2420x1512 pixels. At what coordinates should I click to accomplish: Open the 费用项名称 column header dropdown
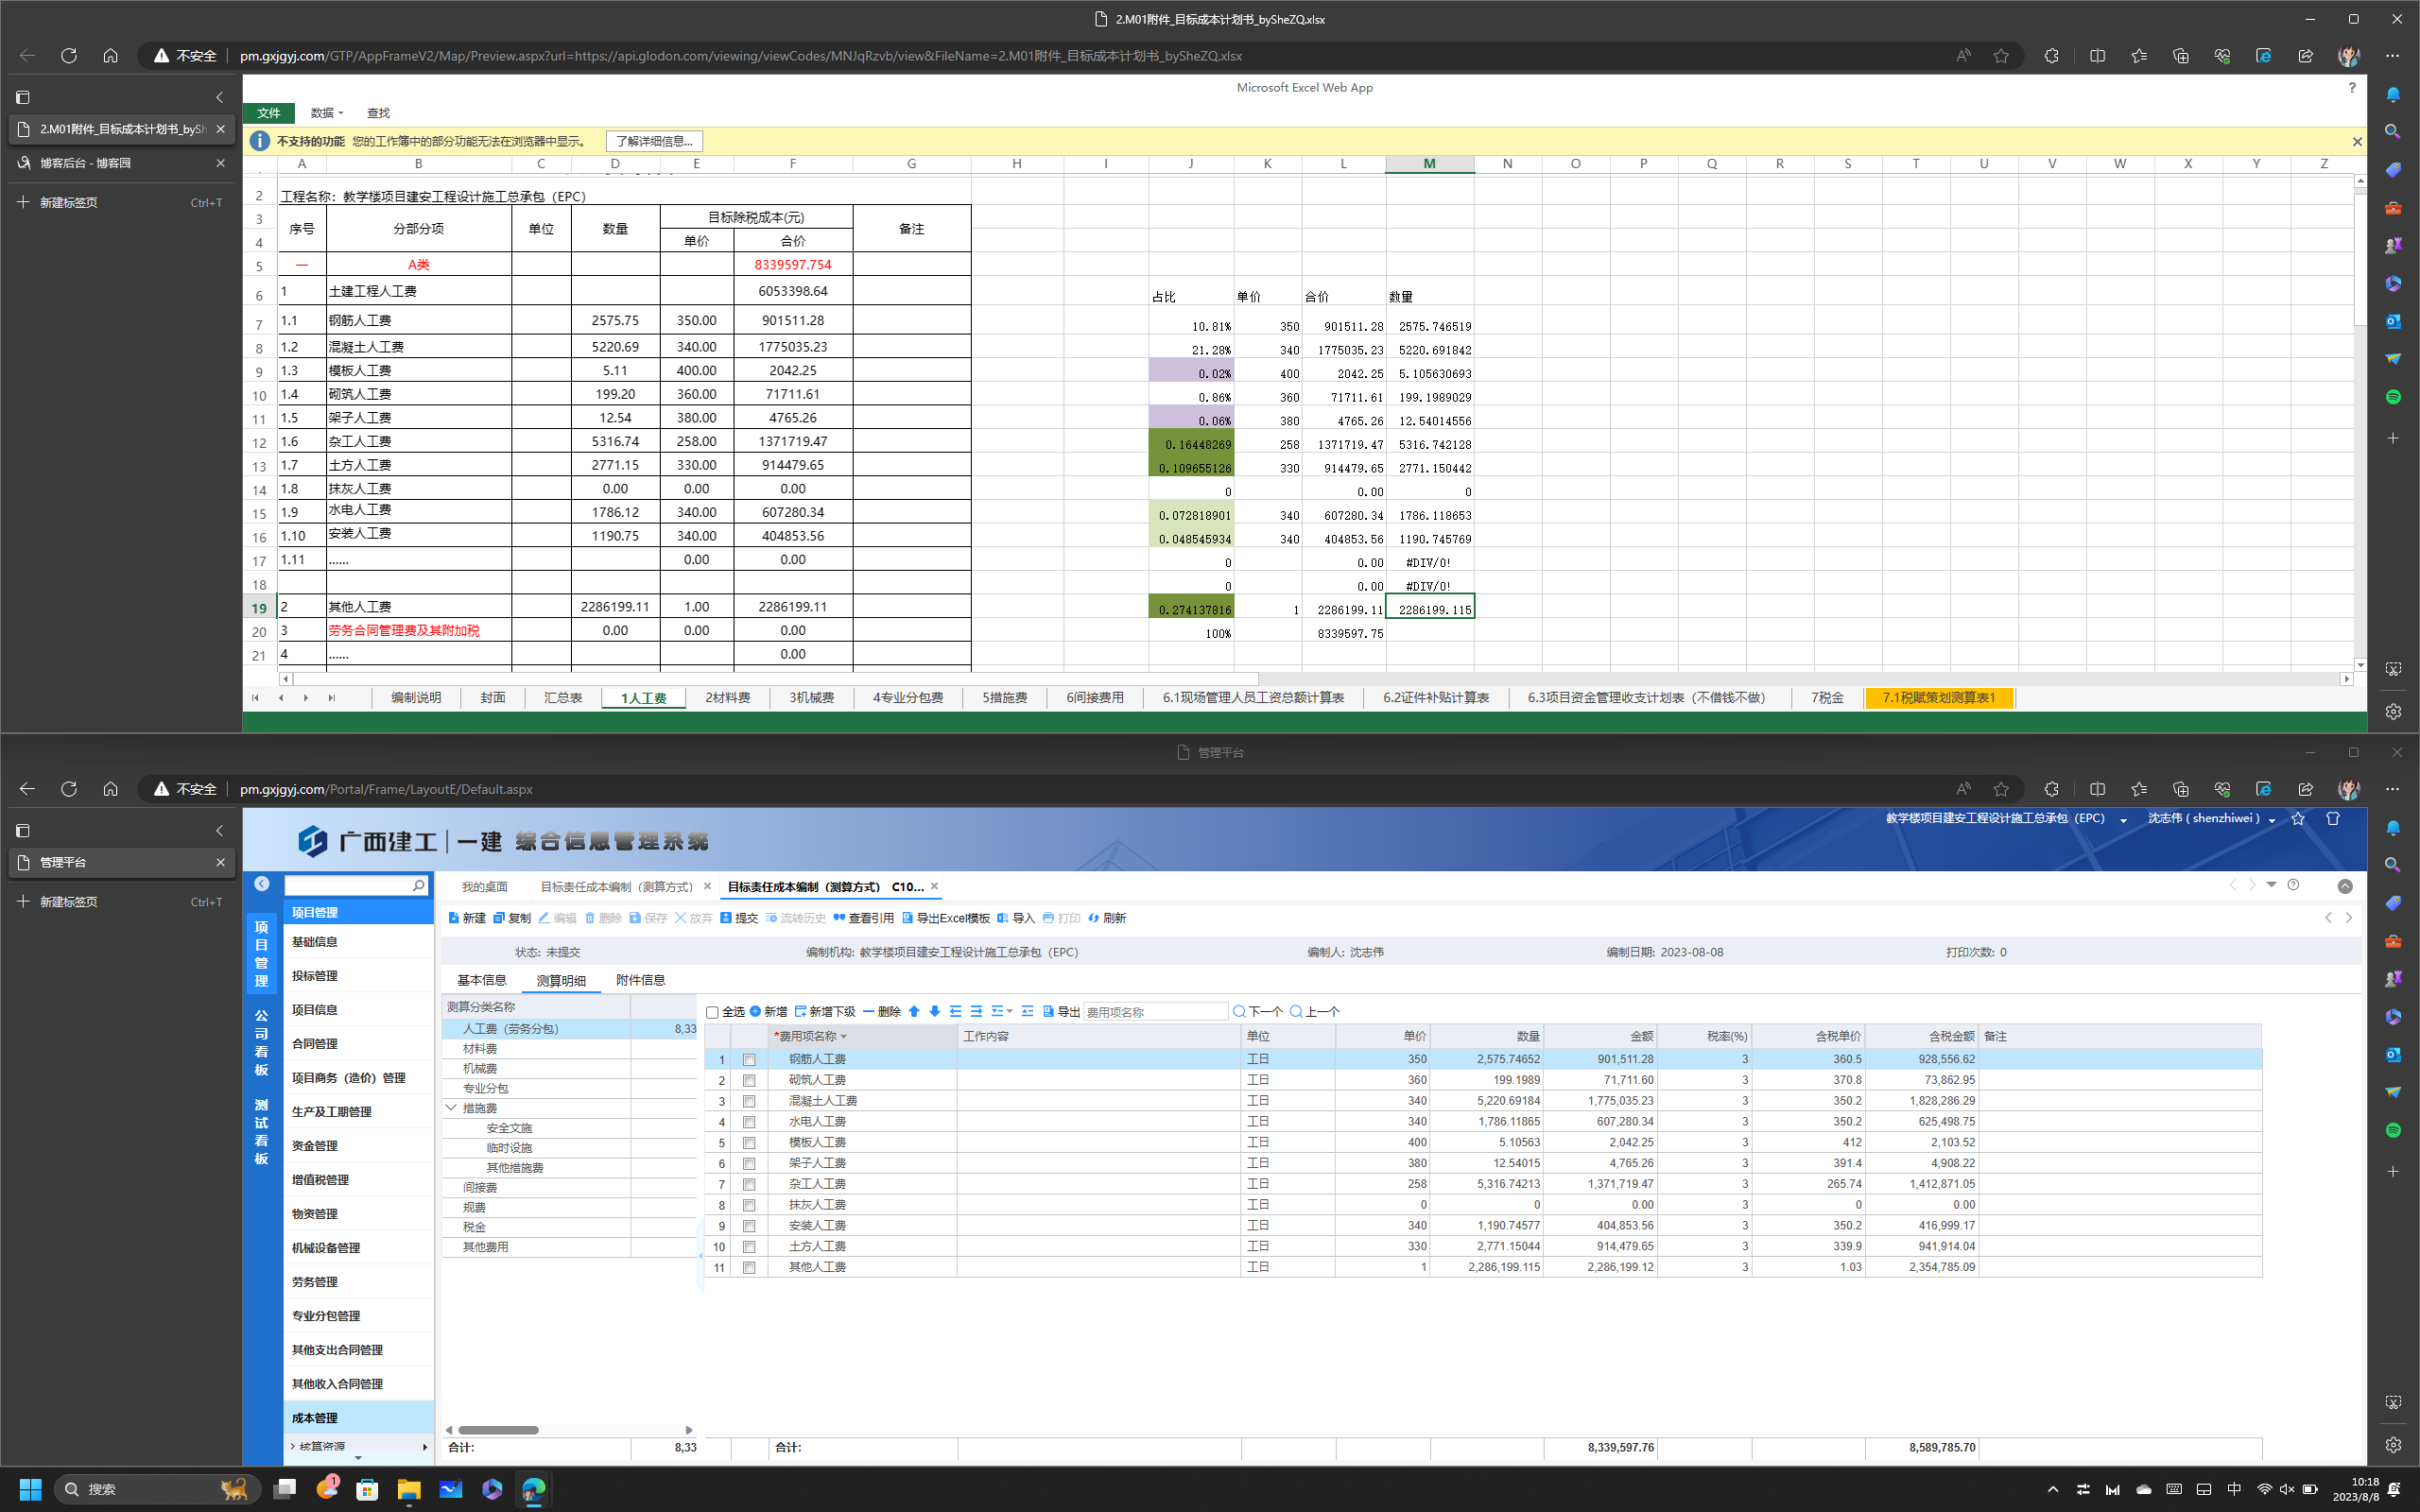pos(843,1037)
